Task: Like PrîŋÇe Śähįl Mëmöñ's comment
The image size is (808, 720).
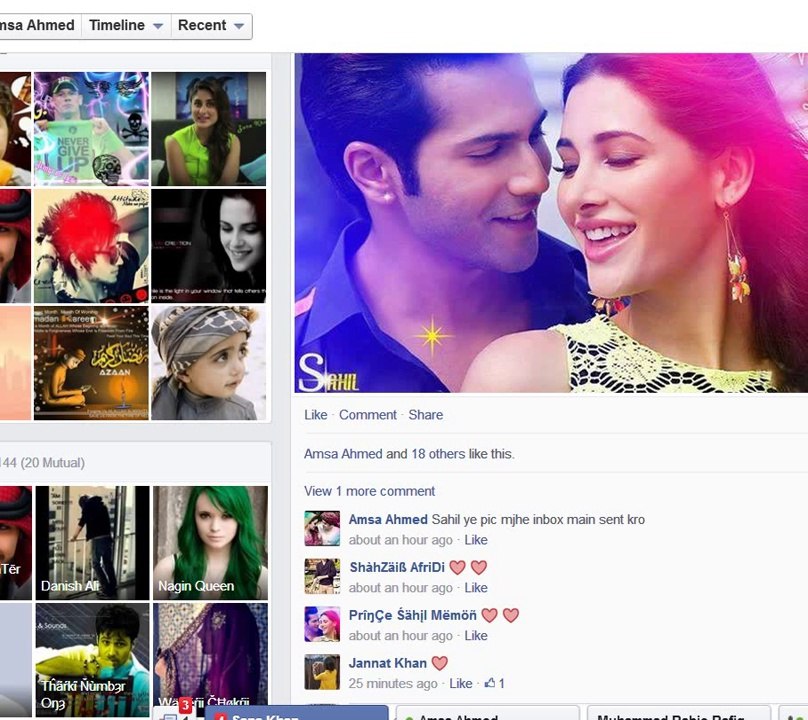Action: point(476,636)
